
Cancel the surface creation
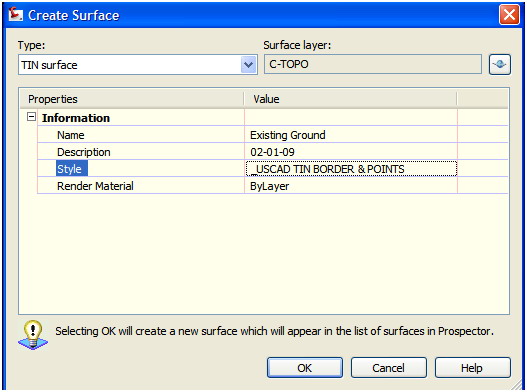389,368
